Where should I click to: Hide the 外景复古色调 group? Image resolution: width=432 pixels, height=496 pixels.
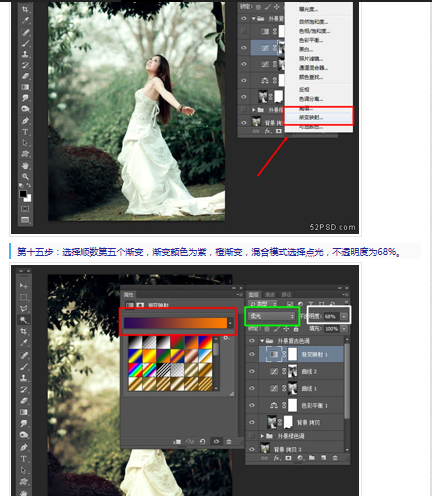(x=252, y=340)
